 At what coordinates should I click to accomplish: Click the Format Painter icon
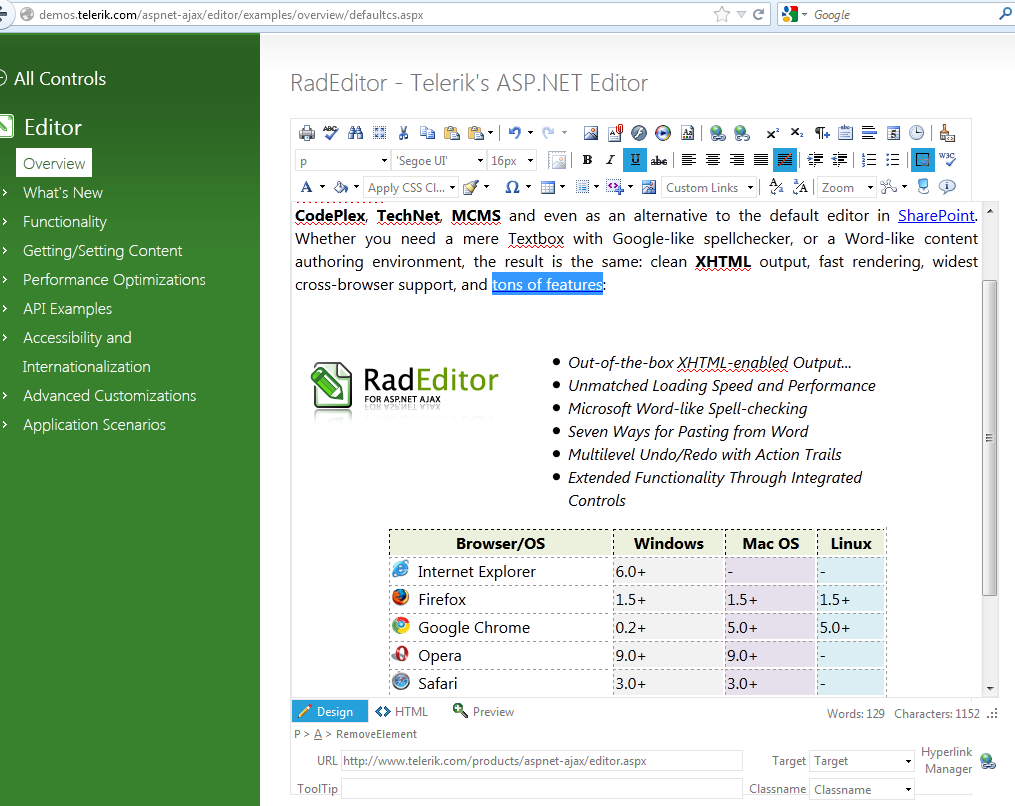point(471,187)
